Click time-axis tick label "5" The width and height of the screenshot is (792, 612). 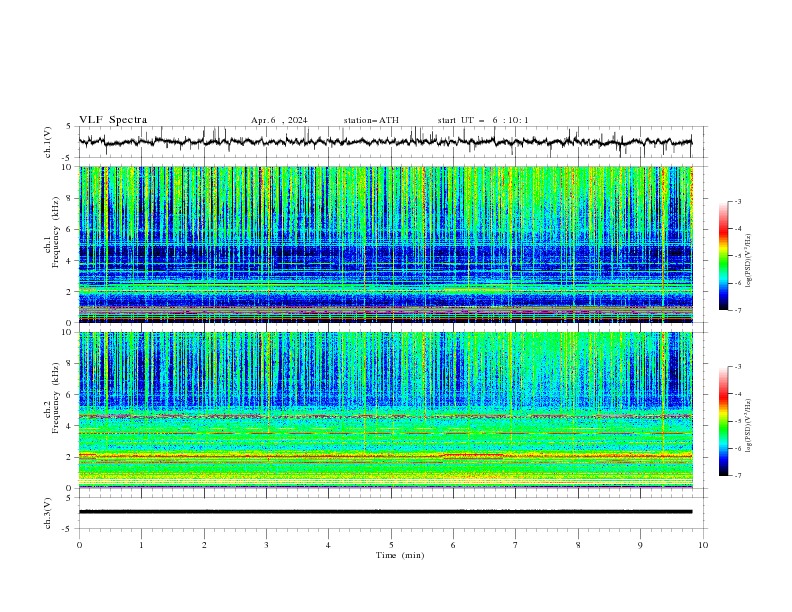[391, 545]
